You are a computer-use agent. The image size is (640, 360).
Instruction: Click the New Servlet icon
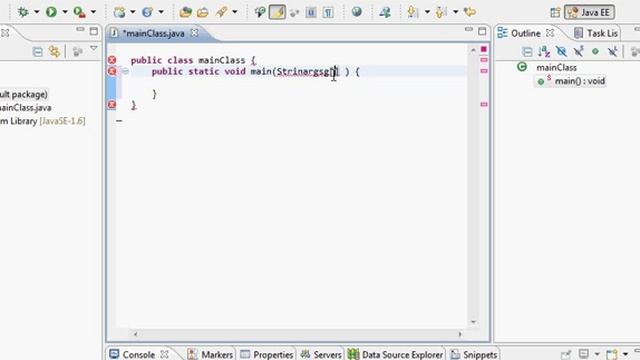tap(147, 12)
